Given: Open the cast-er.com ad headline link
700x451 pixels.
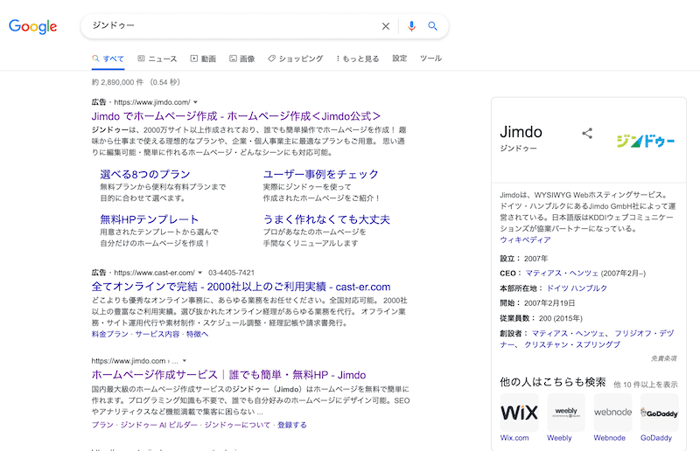Looking at the screenshot, I should (x=241, y=287).
